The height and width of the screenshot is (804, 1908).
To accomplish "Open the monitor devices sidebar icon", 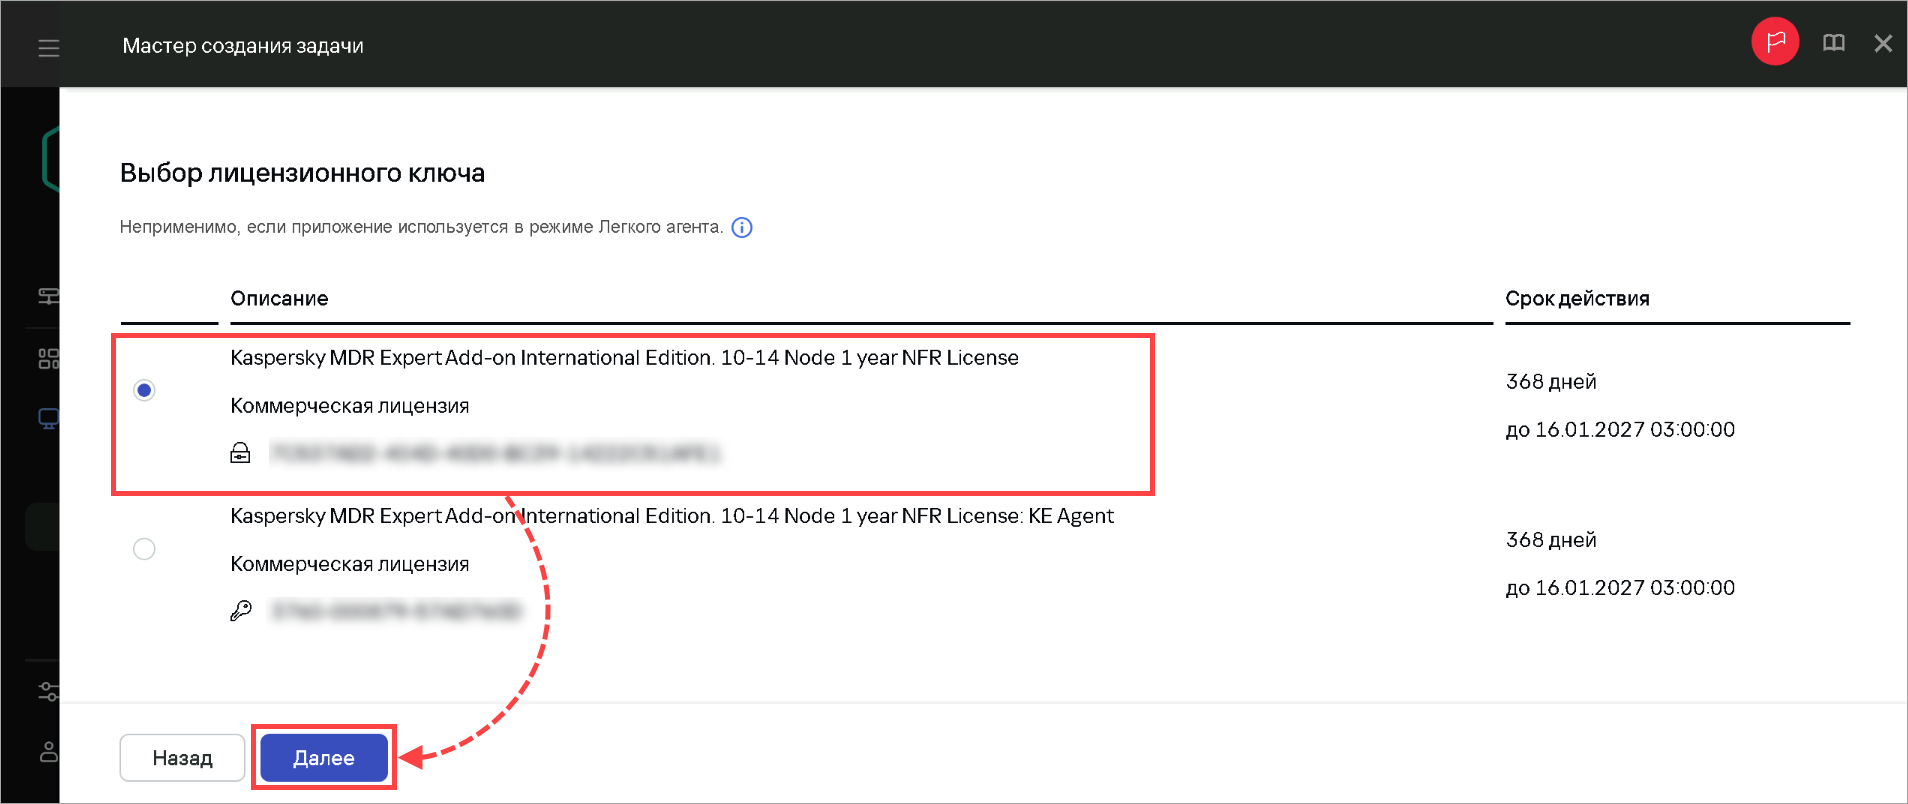I will 48,418.
